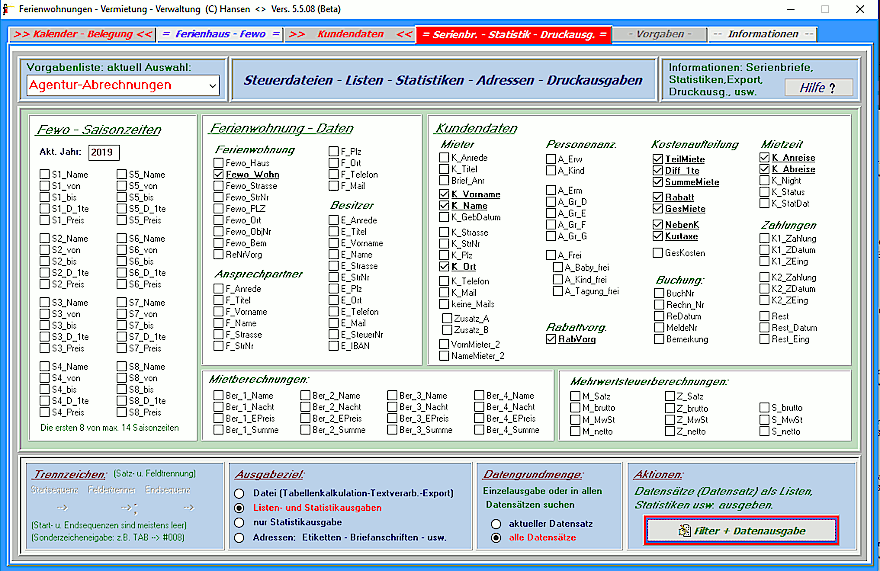Uncheck the Fewo_Wohn checkbox
This screenshot has height=571, width=880.
coord(219,174)
